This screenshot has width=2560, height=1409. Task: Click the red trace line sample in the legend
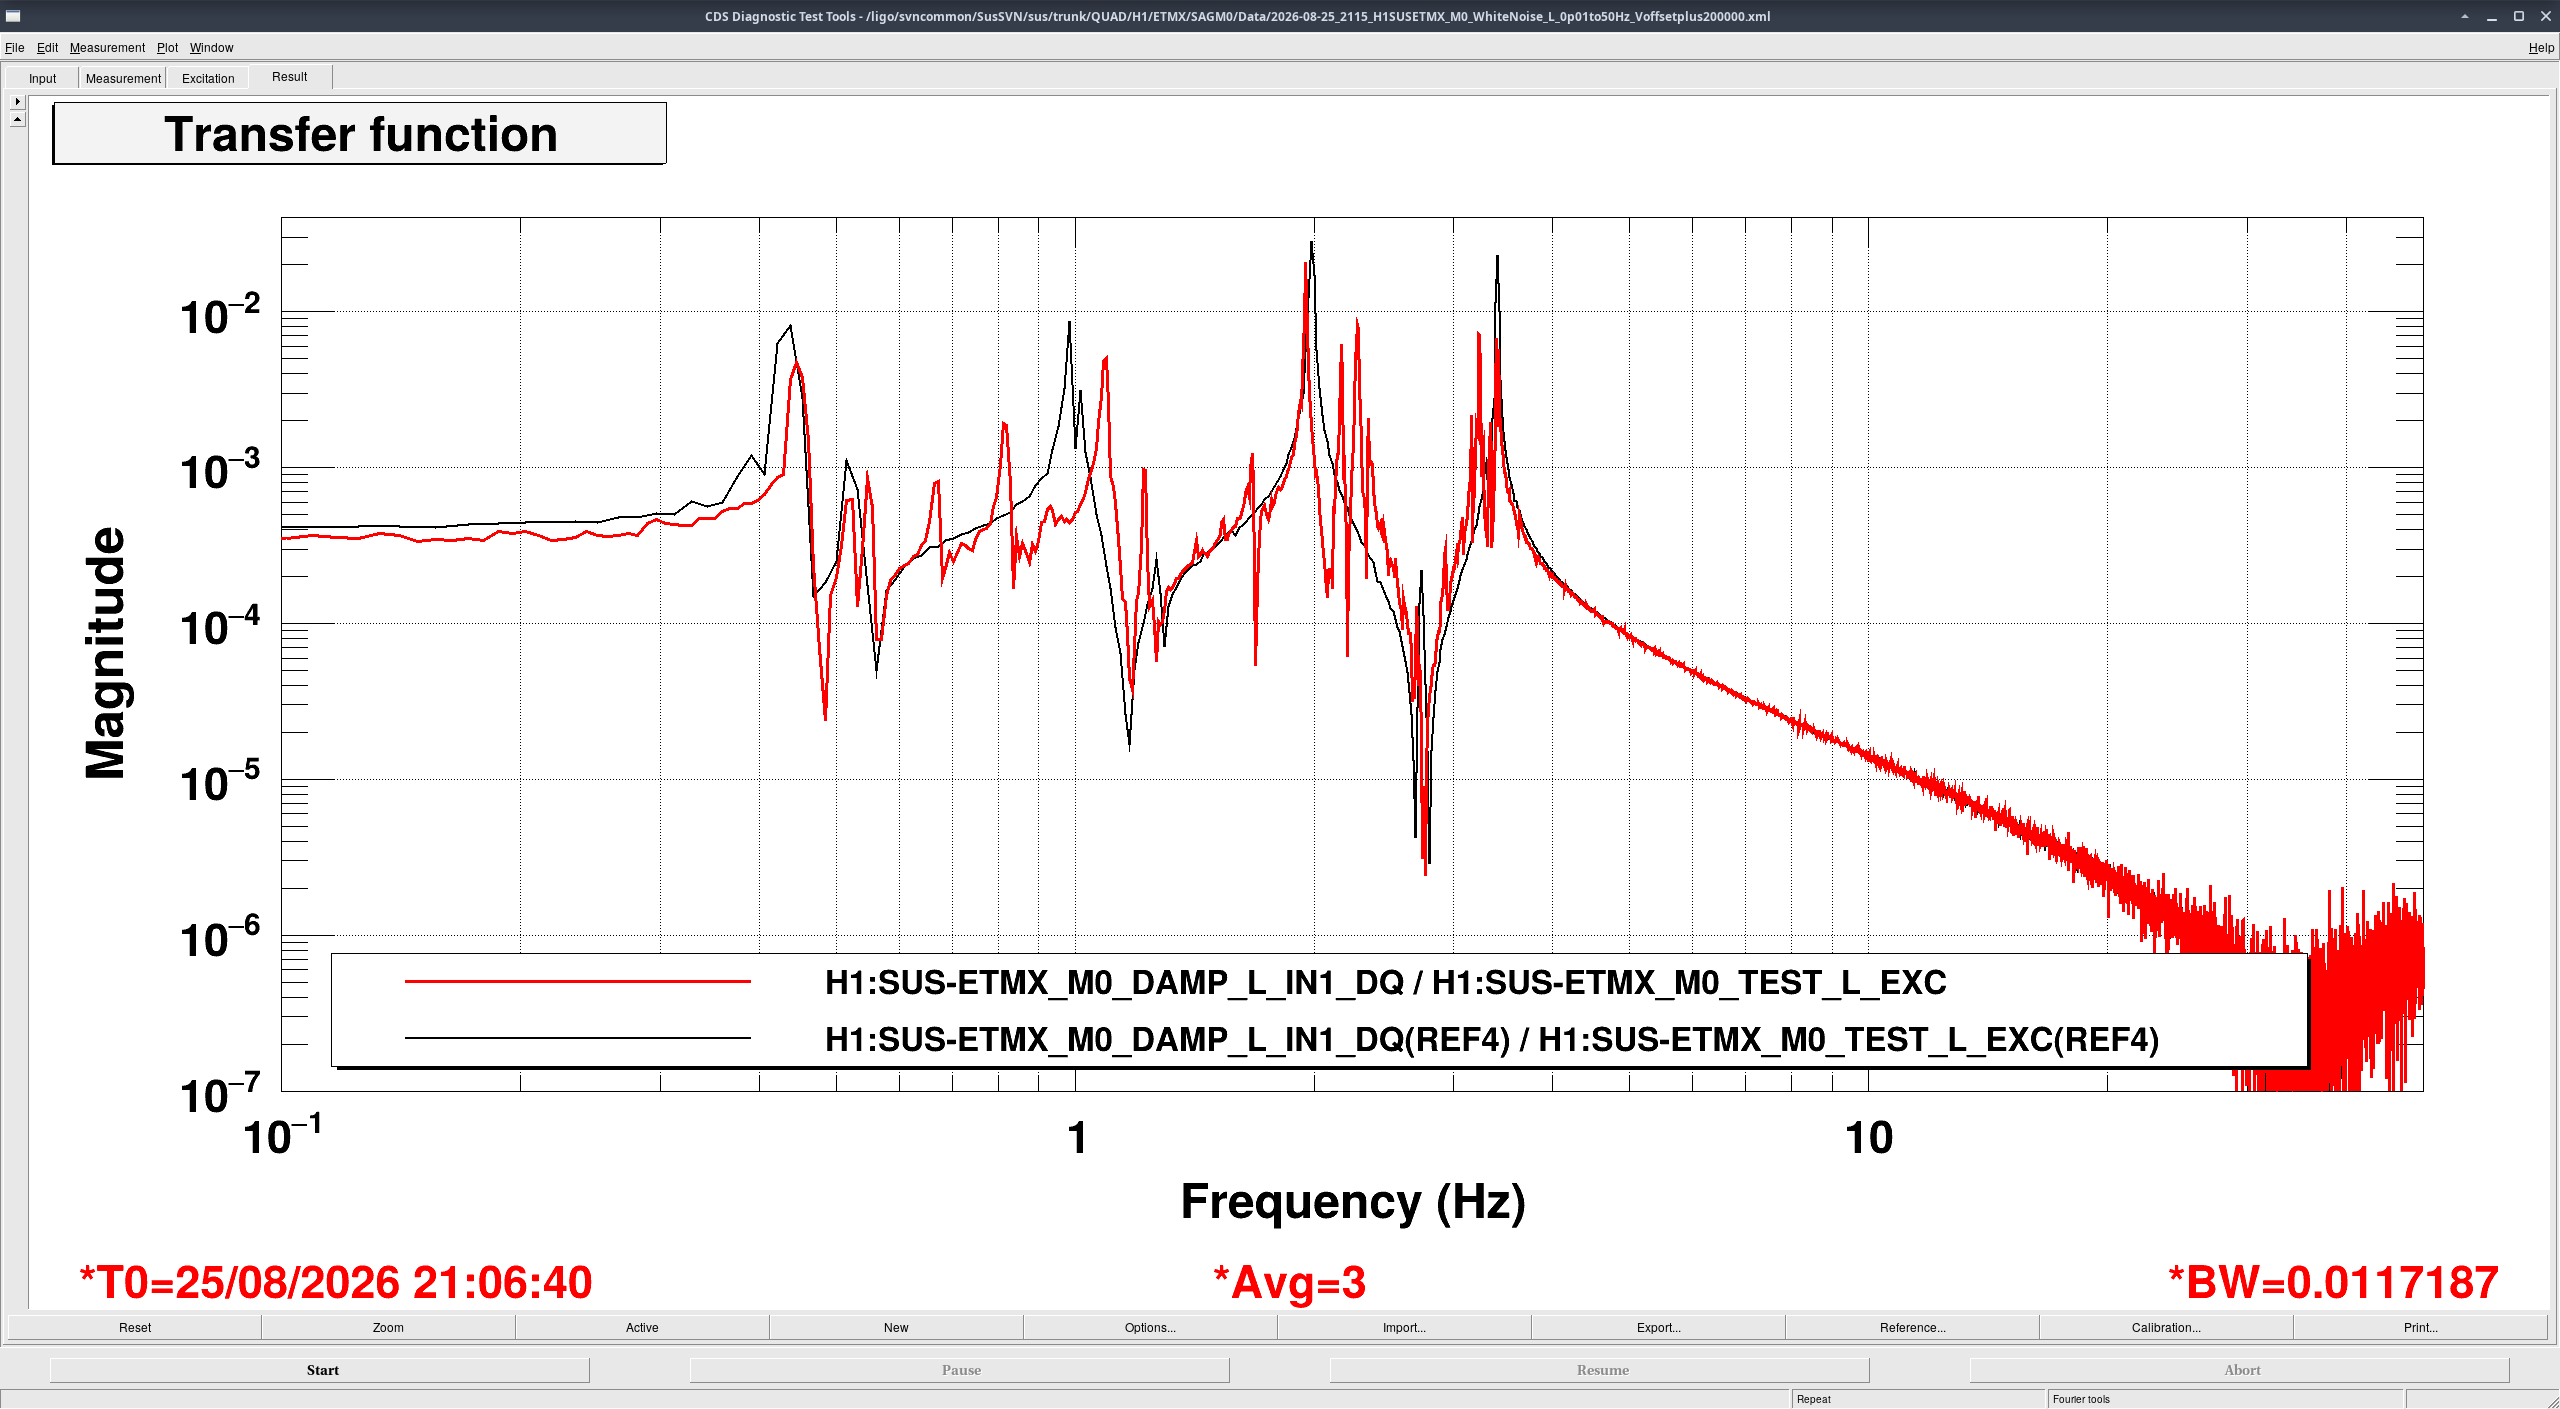(x=577, y=982)
